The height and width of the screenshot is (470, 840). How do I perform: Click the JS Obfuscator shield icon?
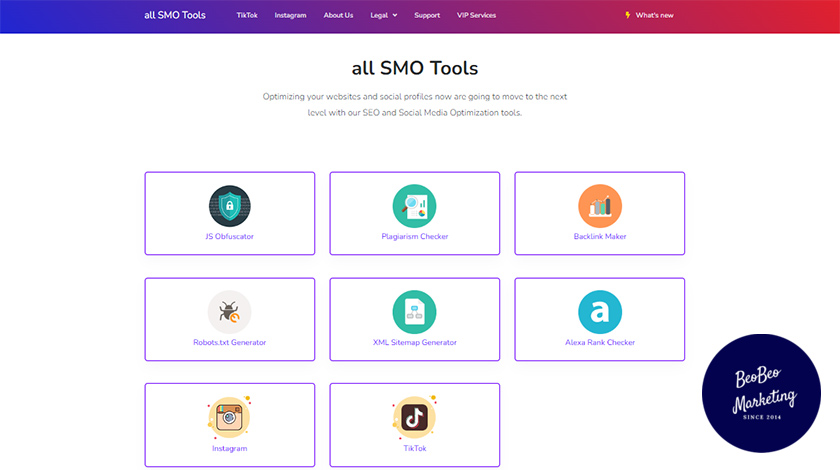coord(229,206)
